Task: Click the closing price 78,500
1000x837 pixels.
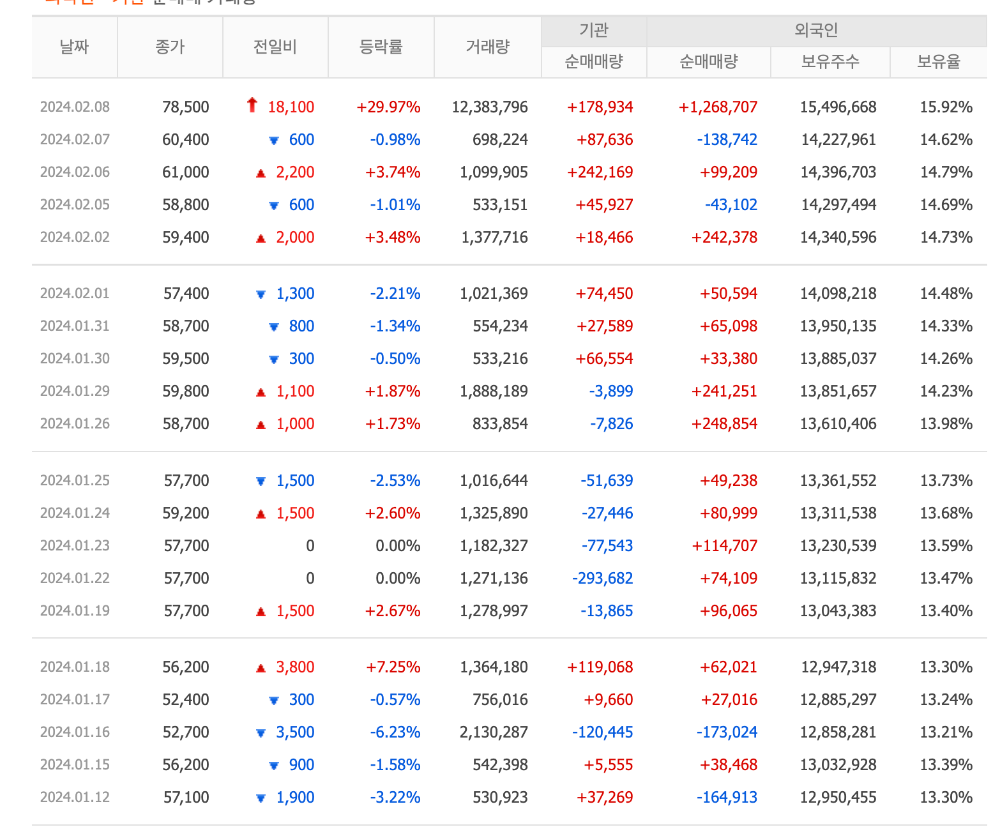Action: (185, 106)
